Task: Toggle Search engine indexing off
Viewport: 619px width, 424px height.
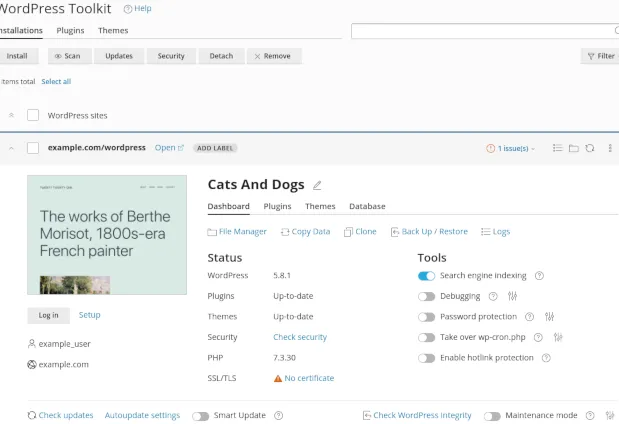Action: click(x=426, y=276)
